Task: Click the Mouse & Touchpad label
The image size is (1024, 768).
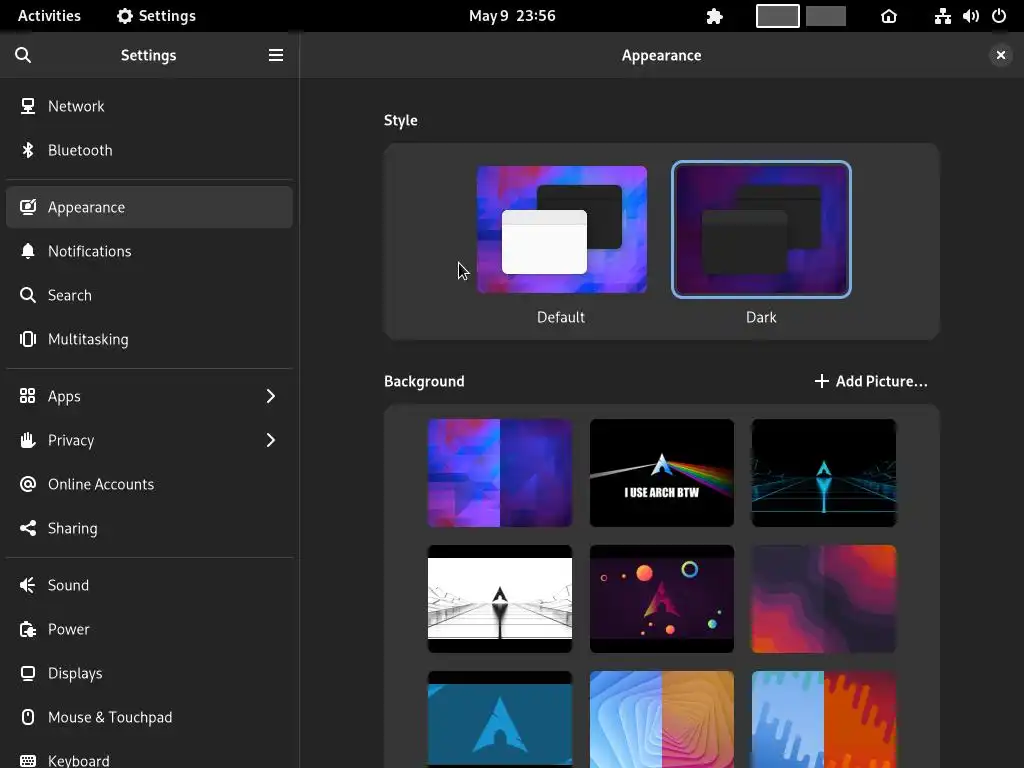Action: click(110, 717)
